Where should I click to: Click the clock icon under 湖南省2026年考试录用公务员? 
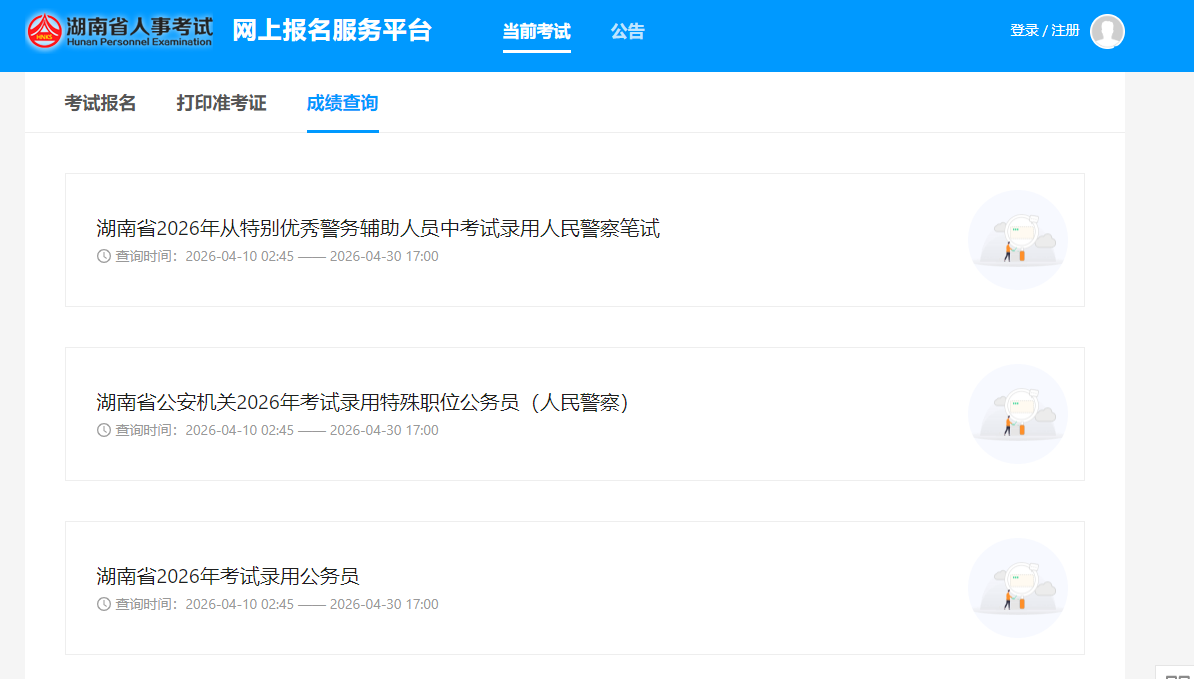point(104,604)
